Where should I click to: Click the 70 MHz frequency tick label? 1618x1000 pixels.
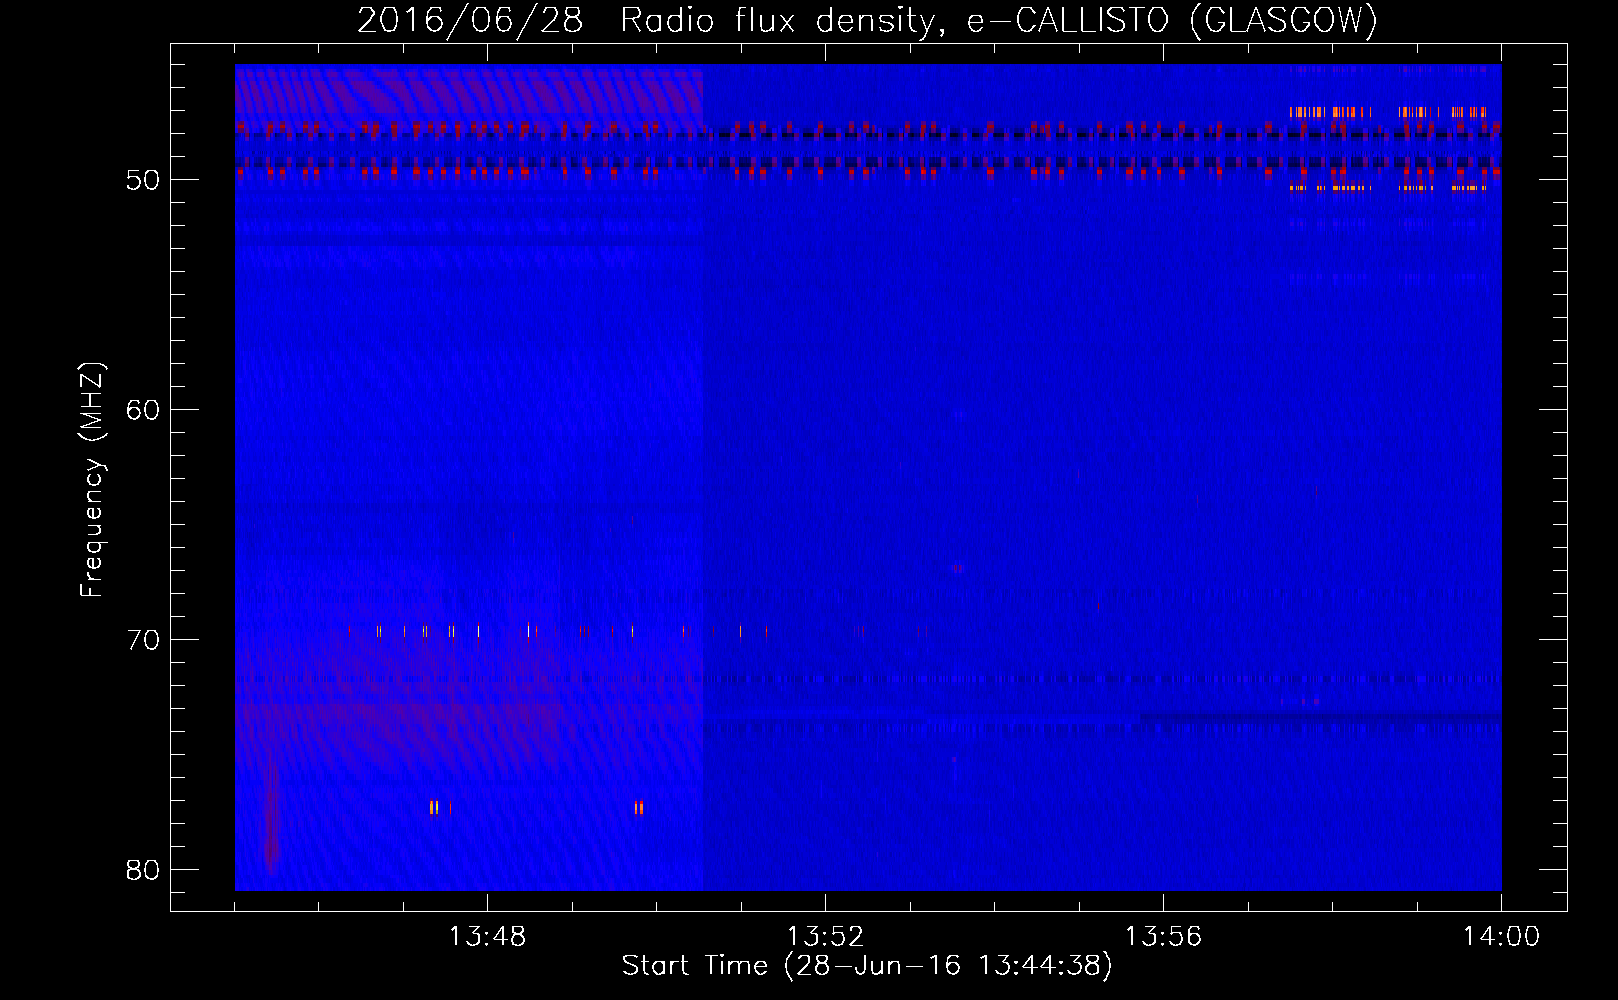pos(143,640)
